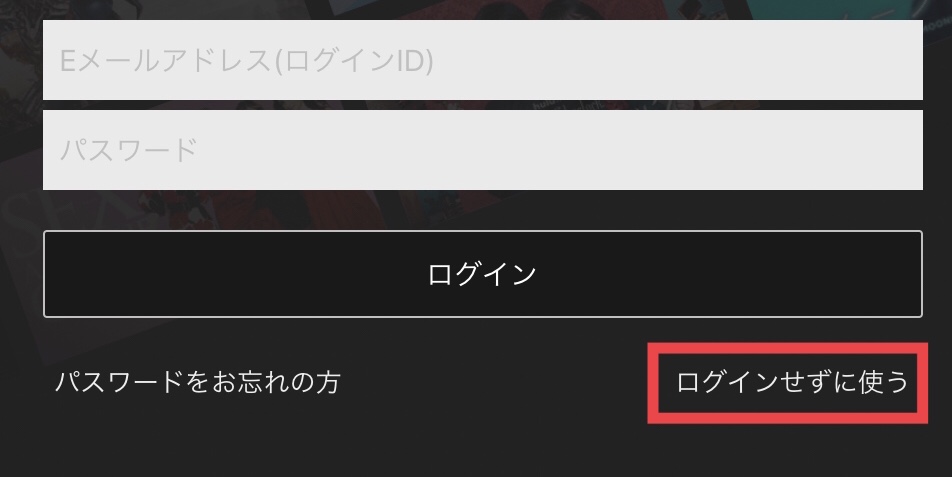
Task: Click the login ID placeholder text field
Action: point(483,60)
